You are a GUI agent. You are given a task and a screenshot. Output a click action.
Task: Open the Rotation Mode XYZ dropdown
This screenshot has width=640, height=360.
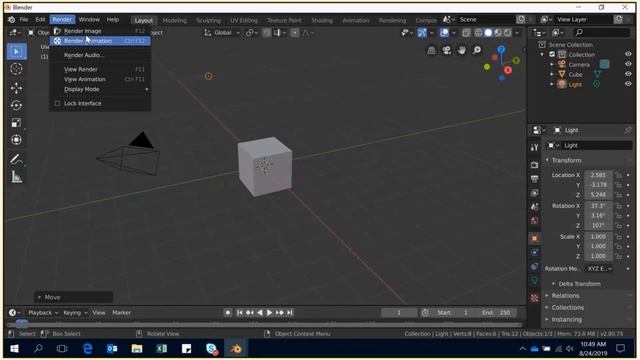(600, 269)
